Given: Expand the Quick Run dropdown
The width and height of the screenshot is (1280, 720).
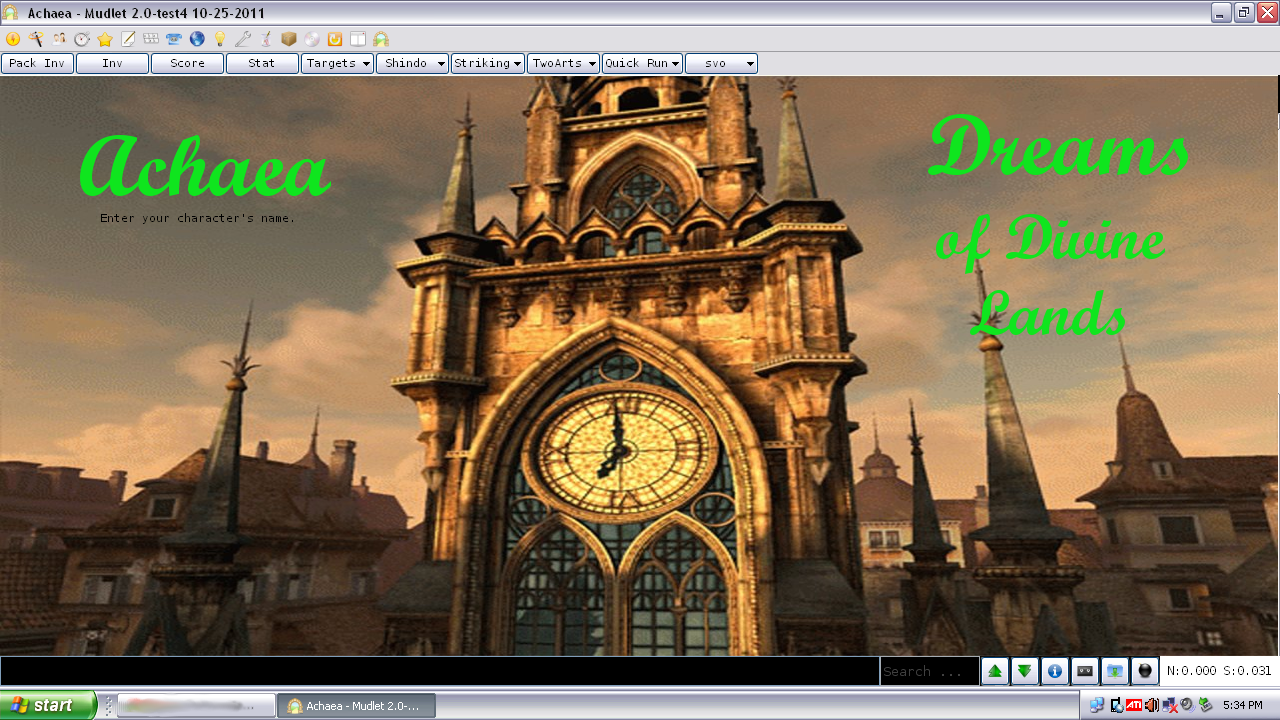Looking at the screenshot, I should [643, 63].
